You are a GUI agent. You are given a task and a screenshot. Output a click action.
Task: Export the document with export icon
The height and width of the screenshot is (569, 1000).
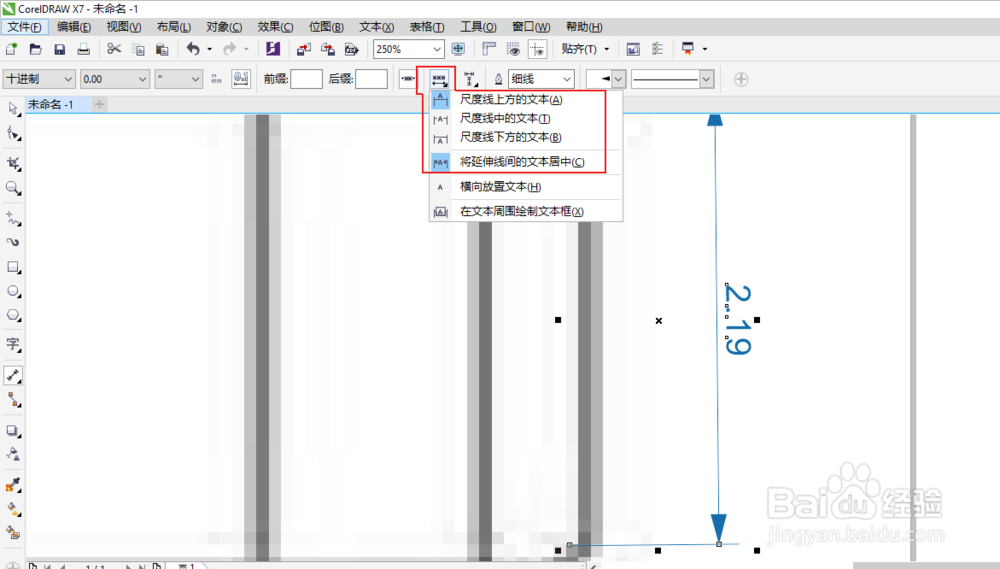pyautogui.click(x=328, y=49)
